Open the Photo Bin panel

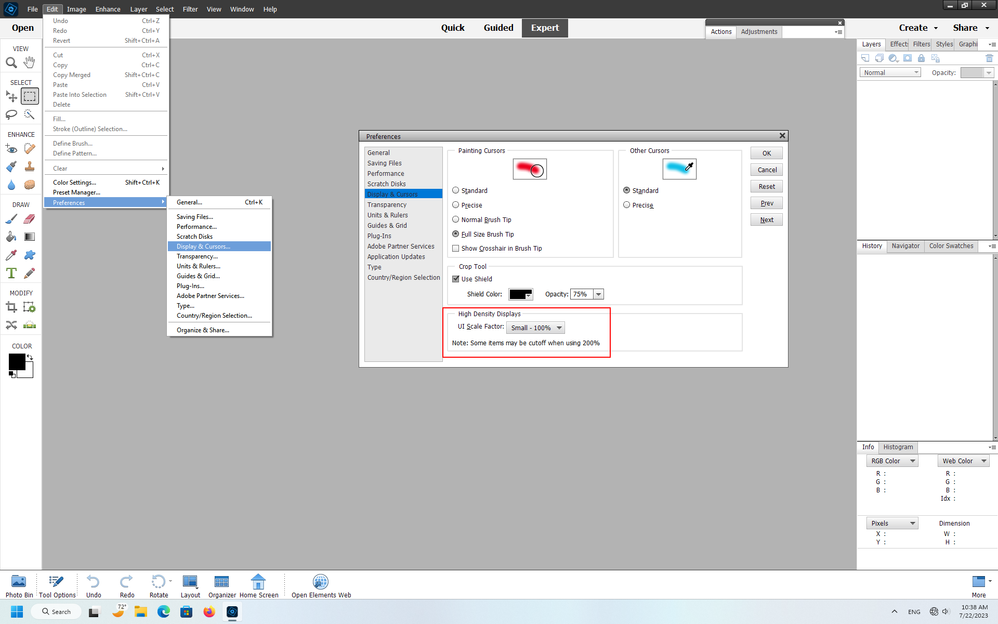(18, 585)
